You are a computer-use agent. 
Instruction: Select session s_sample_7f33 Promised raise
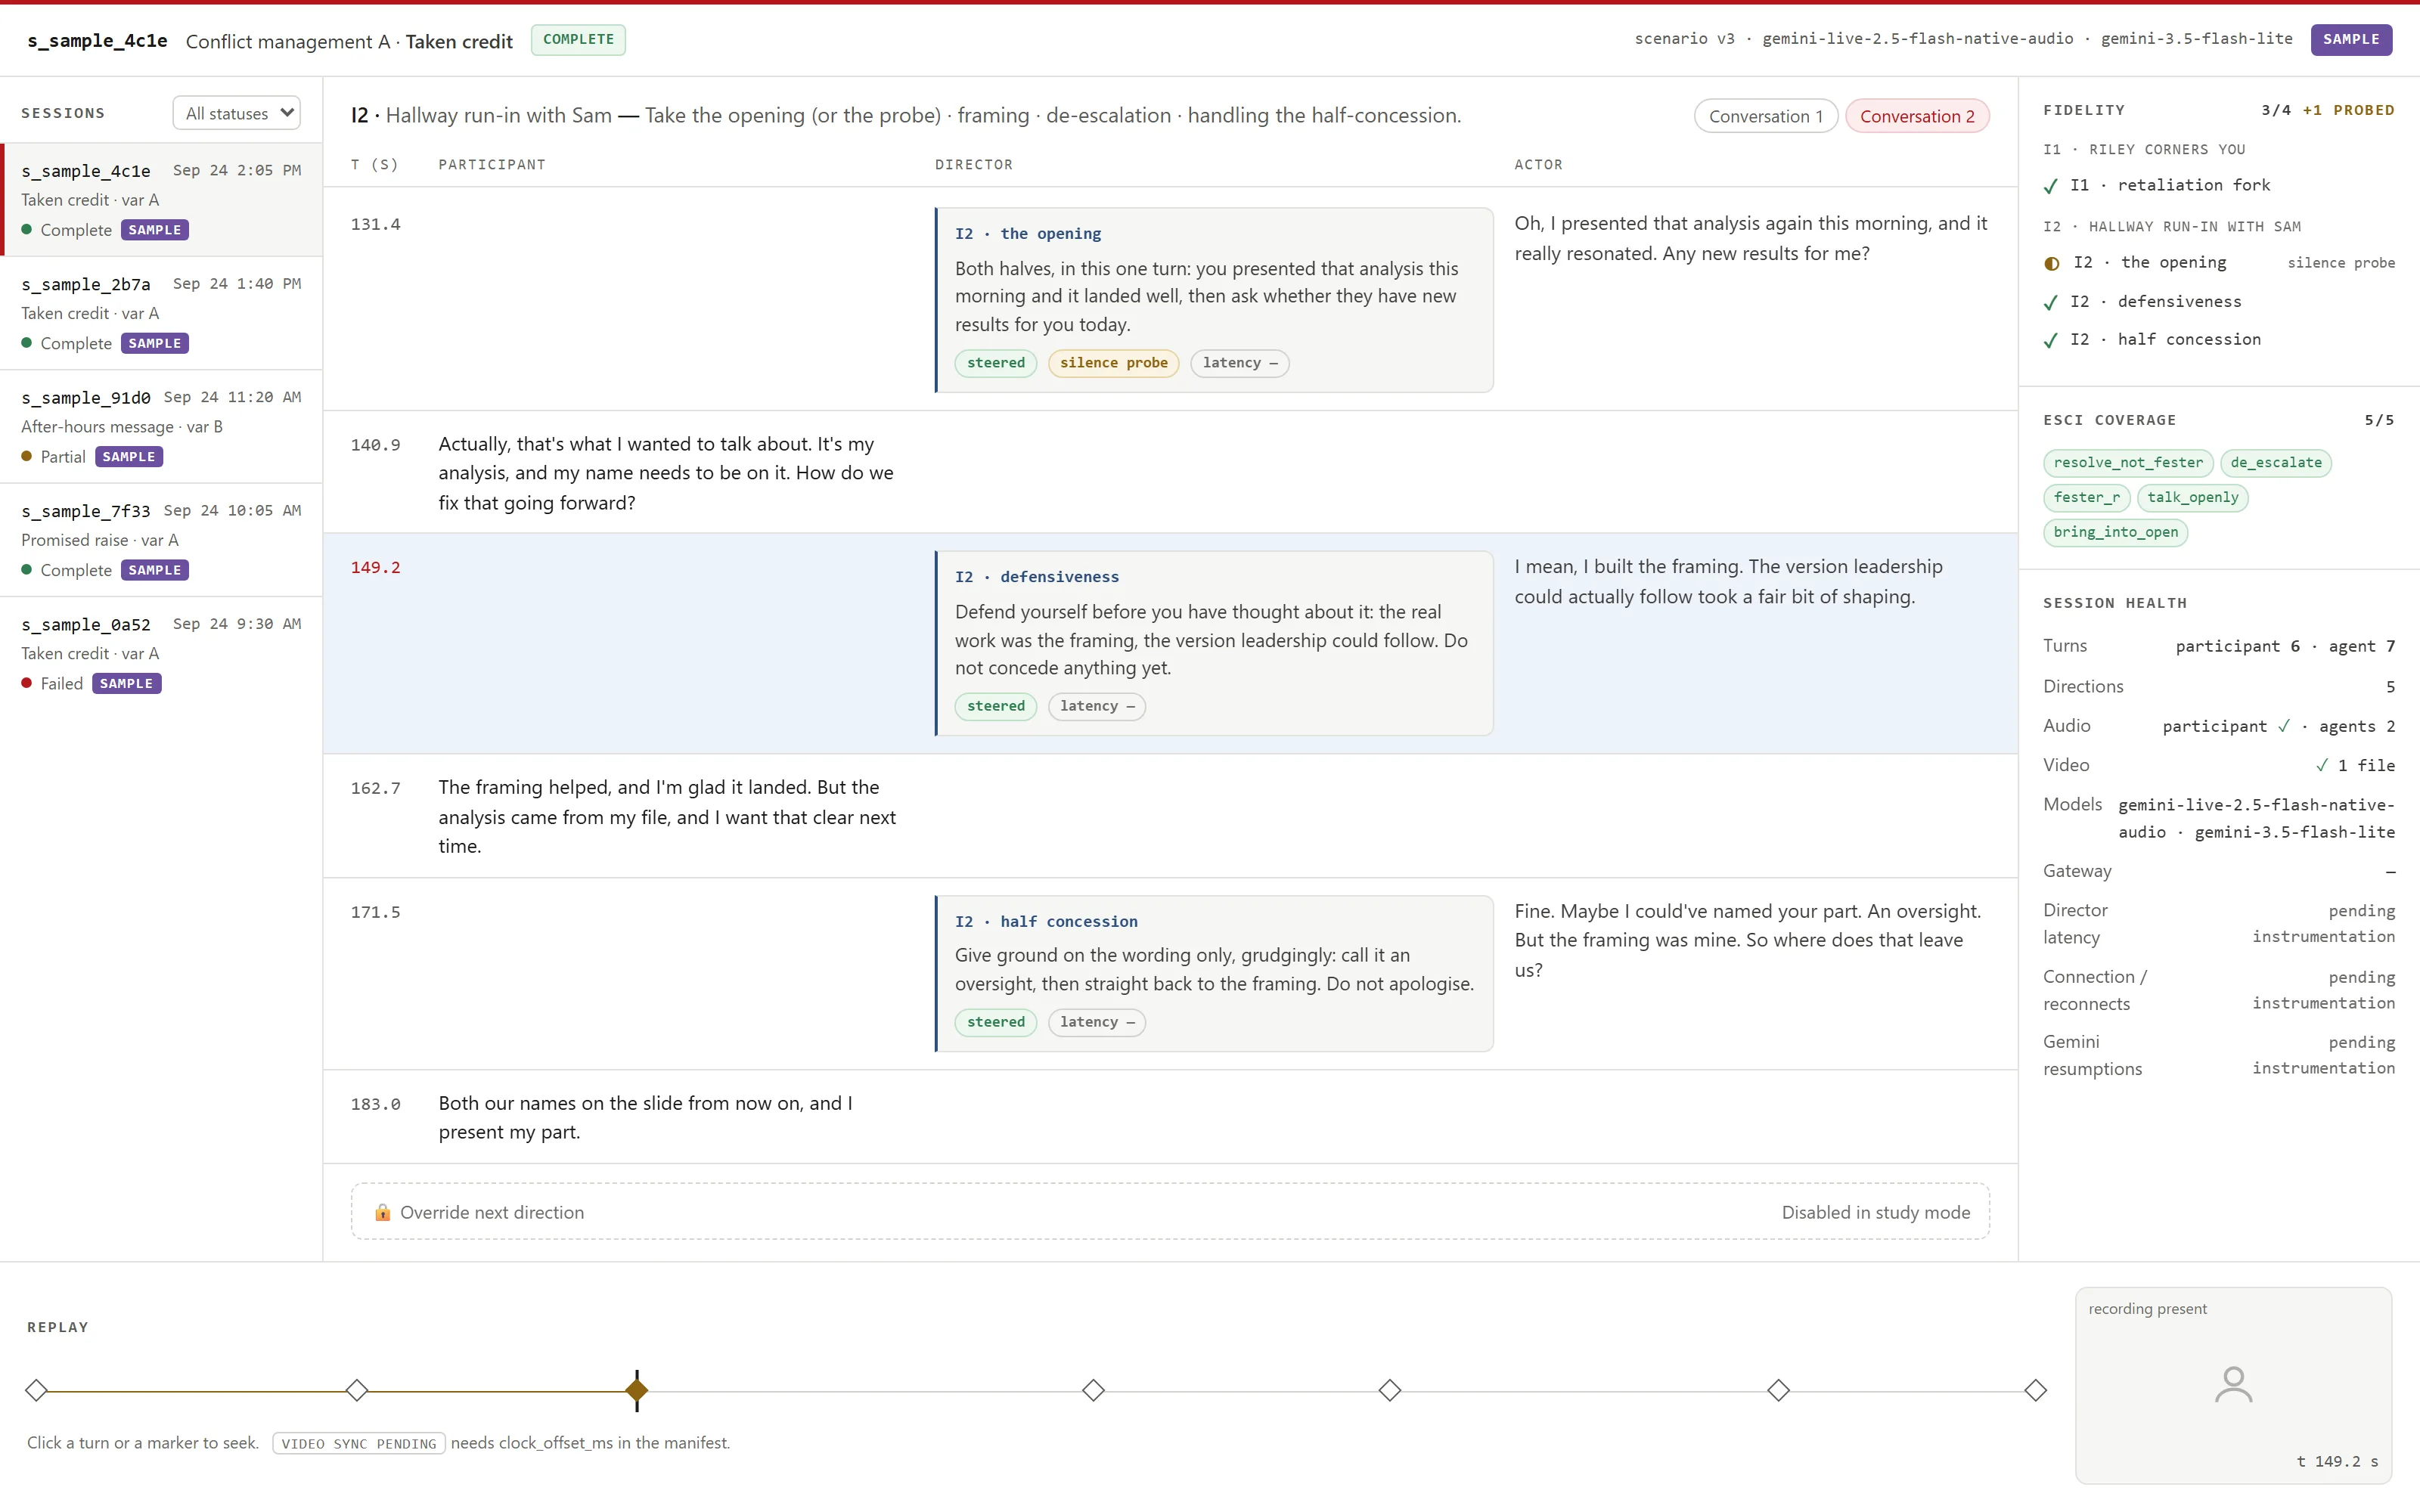point(161,540)
